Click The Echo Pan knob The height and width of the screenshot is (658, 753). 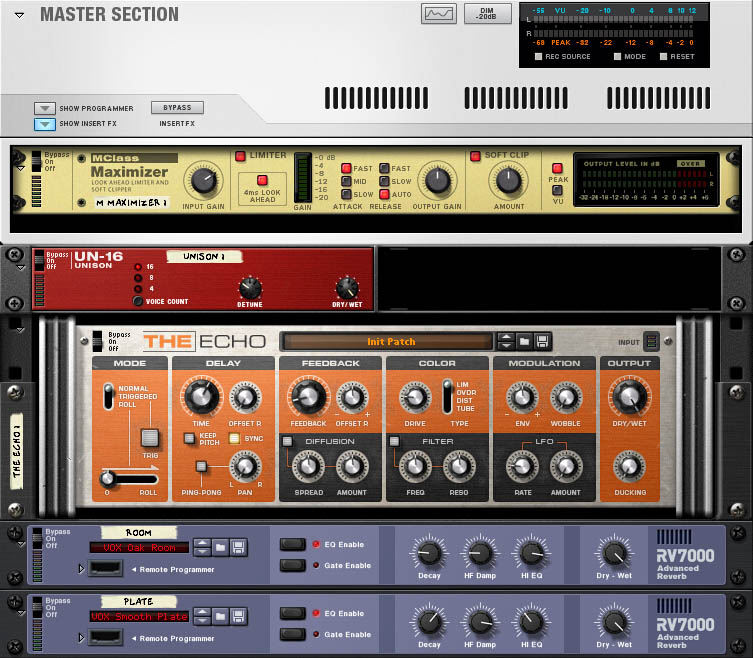(x=245, y=466)
